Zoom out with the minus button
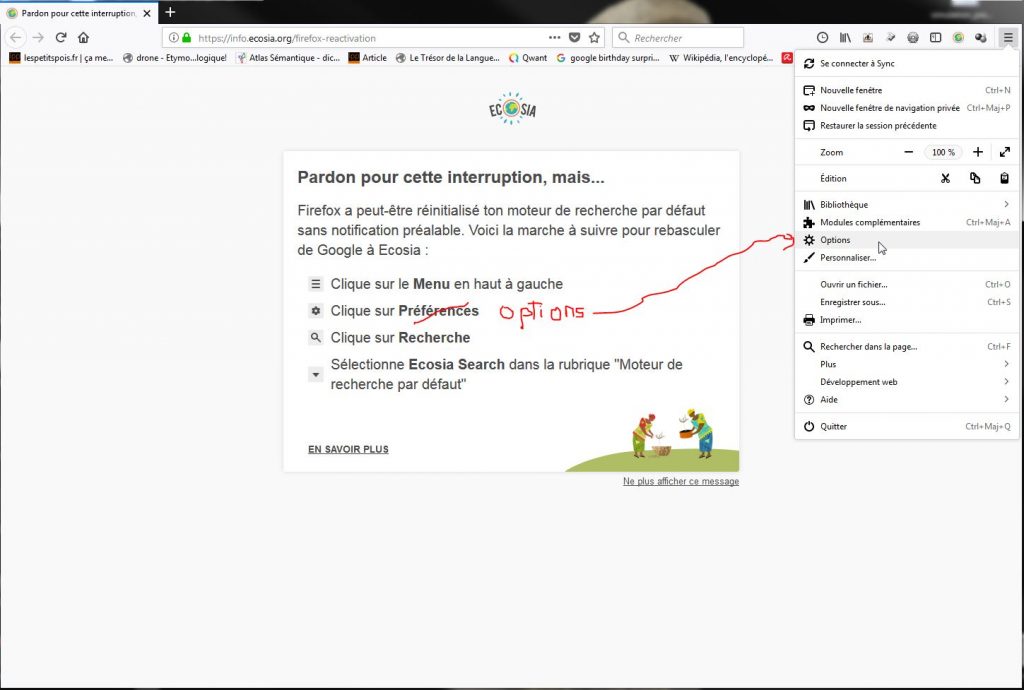This screenshot has height=690, width=1024. tap(908, 152)
